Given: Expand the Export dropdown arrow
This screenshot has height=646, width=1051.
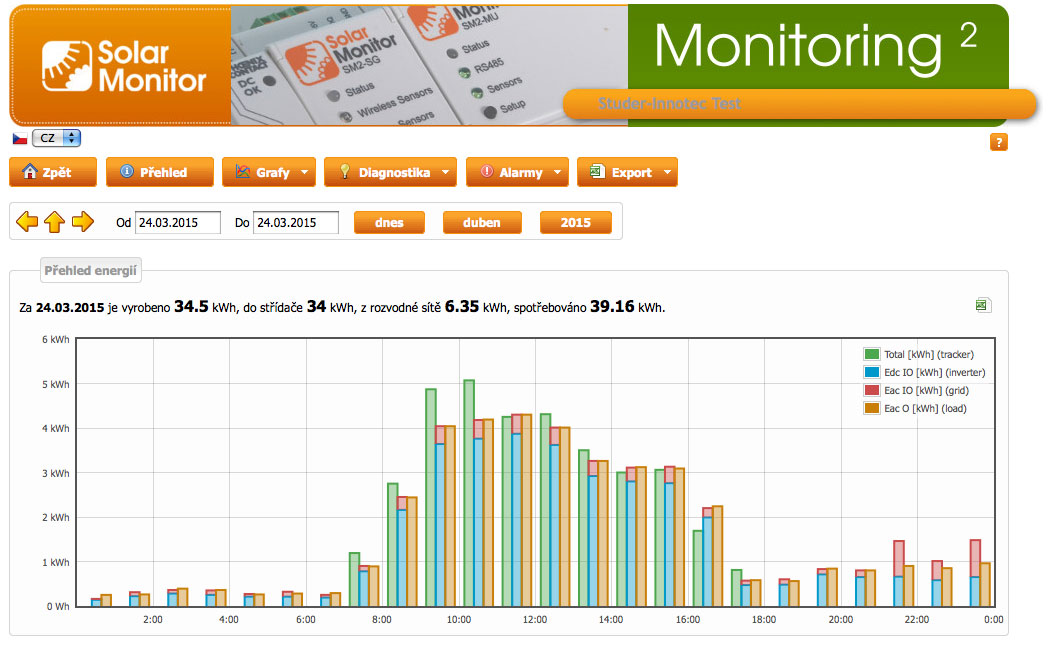Looking at the screenshot, I should point(667,172).
